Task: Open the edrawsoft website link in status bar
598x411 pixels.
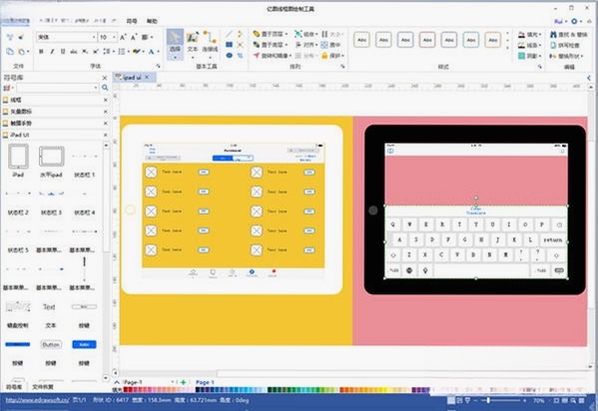Action: pyautogui.click(x=37, y=400)
